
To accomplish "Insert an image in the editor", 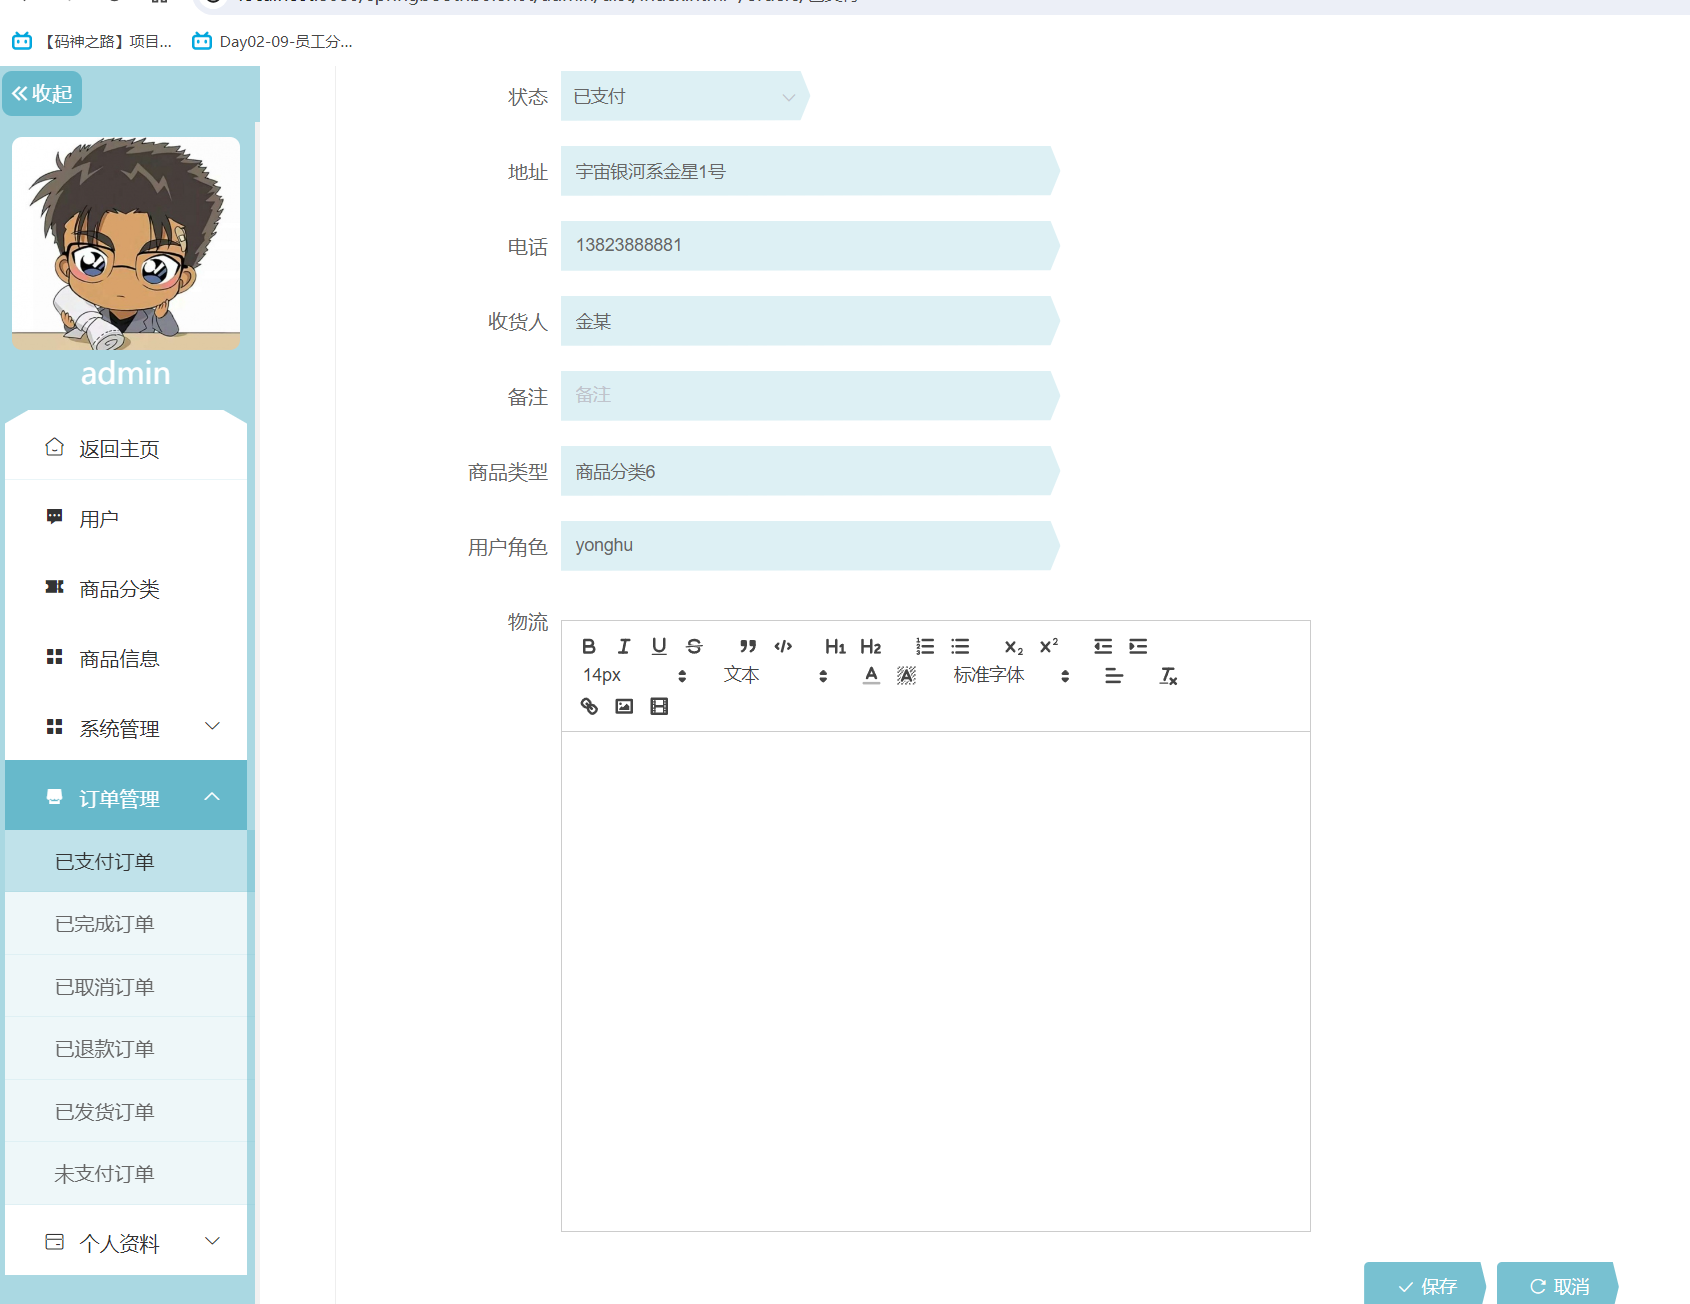I will point(624,706).
